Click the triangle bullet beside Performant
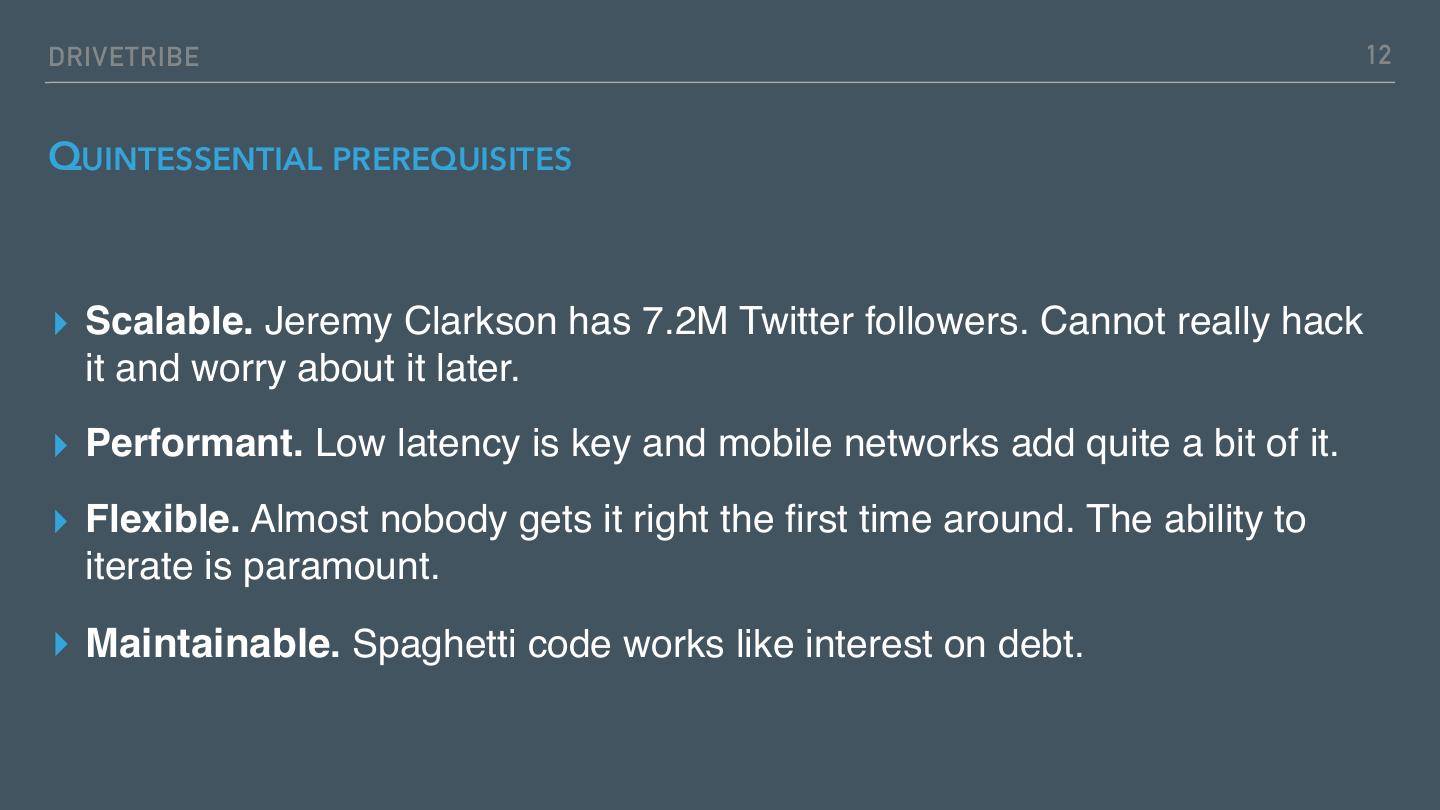This screenshot has height=810, width=1440. (62, 444)
